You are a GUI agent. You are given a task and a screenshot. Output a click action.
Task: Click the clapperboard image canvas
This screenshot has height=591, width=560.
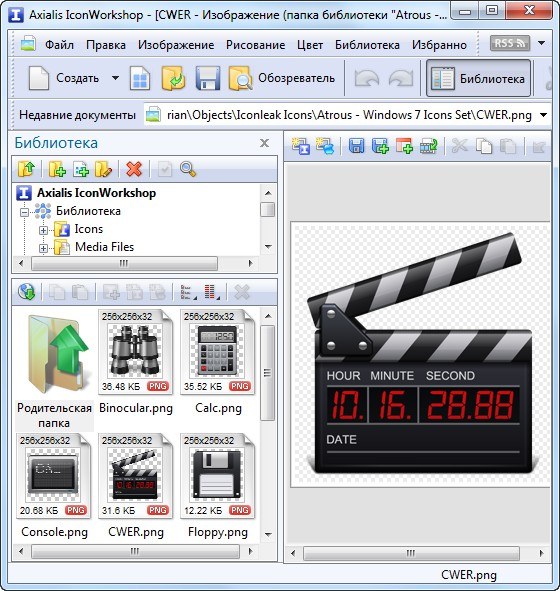pos(420,354)
